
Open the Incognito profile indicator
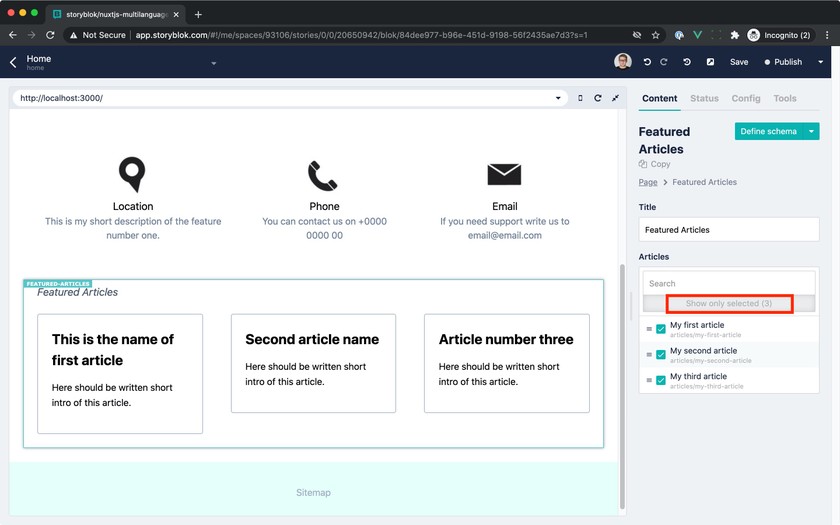pyautogui.click(x=781, y=35)
